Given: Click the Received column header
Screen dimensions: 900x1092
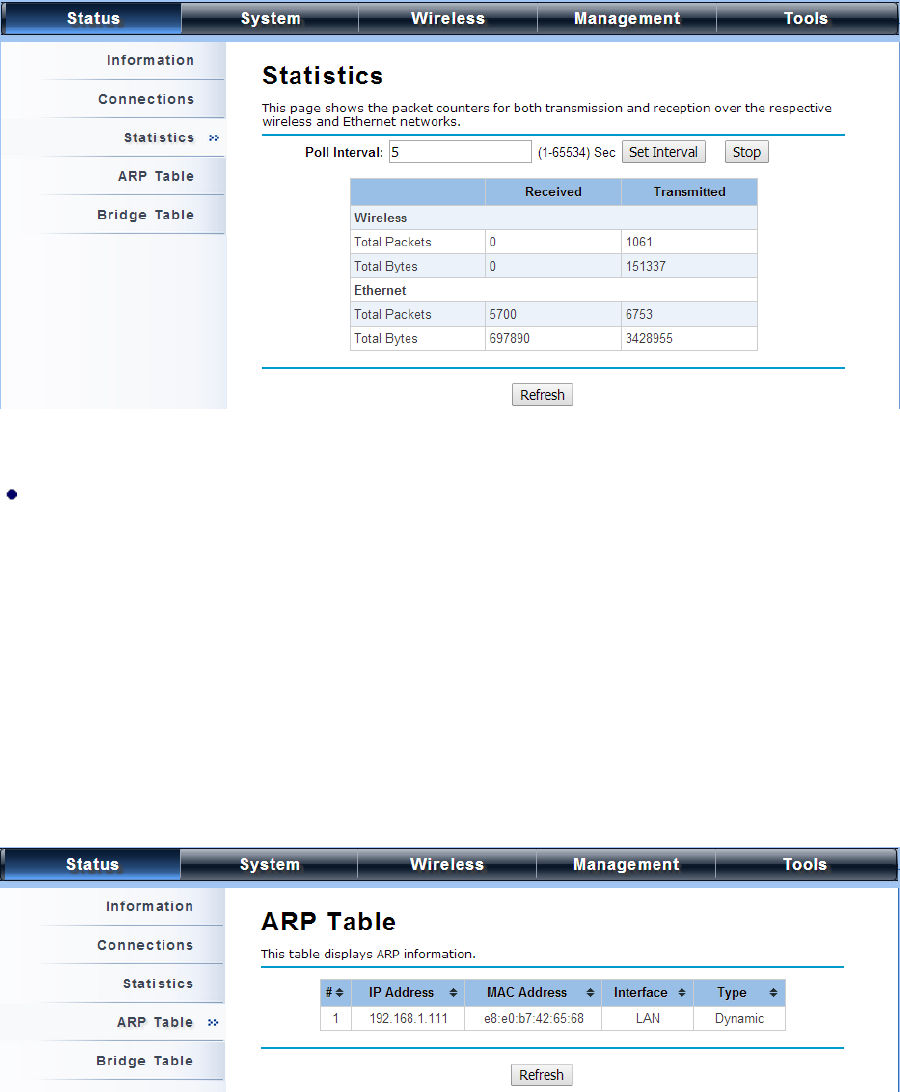Looking at the screenshot, I should pyautogui.click(x=553, y=192).
